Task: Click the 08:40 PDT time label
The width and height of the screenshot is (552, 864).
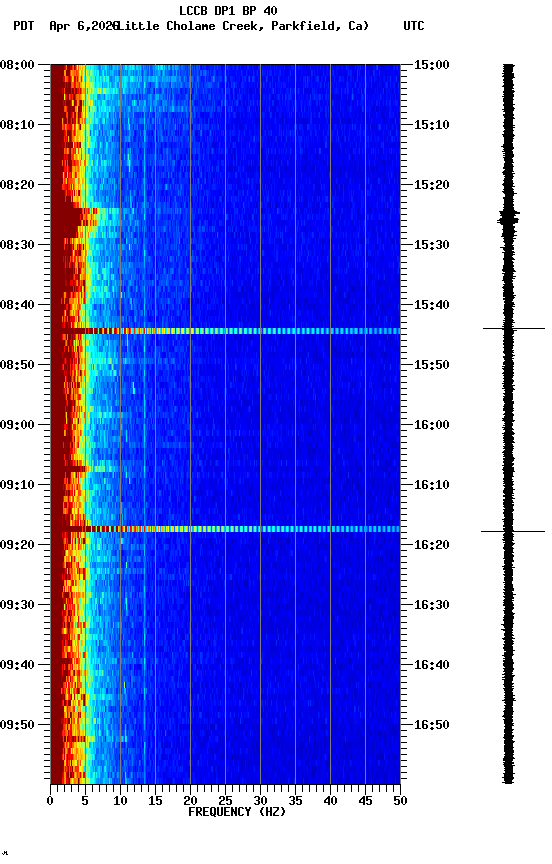Action: click(x=17, y=305)
